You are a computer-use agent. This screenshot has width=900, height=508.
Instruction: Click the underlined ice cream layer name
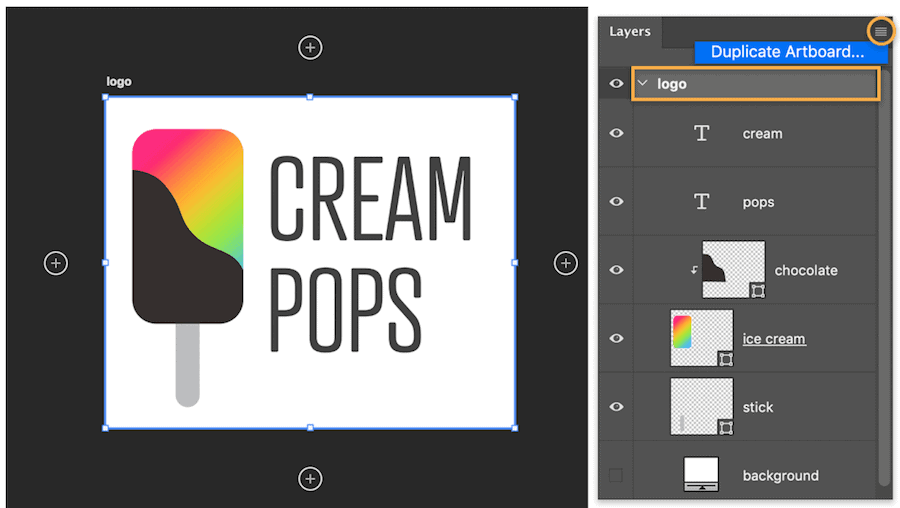[x=774, y=339]
